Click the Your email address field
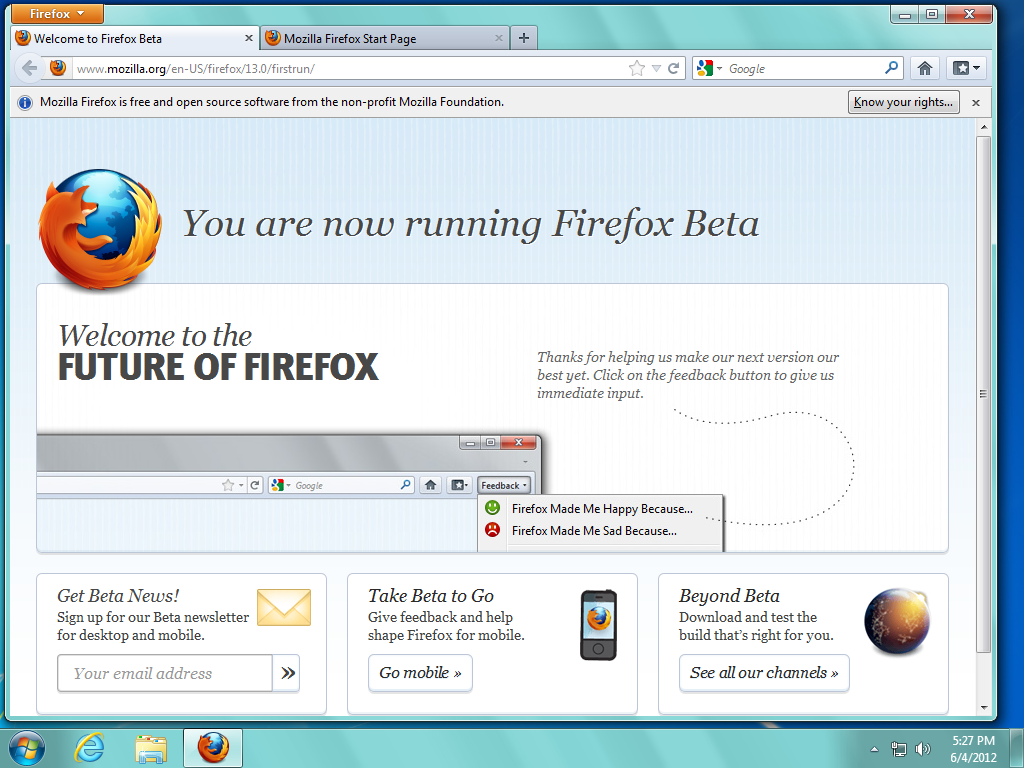Image resolution: width=1024 pixels, height=768 pixels. coord(165,673)
